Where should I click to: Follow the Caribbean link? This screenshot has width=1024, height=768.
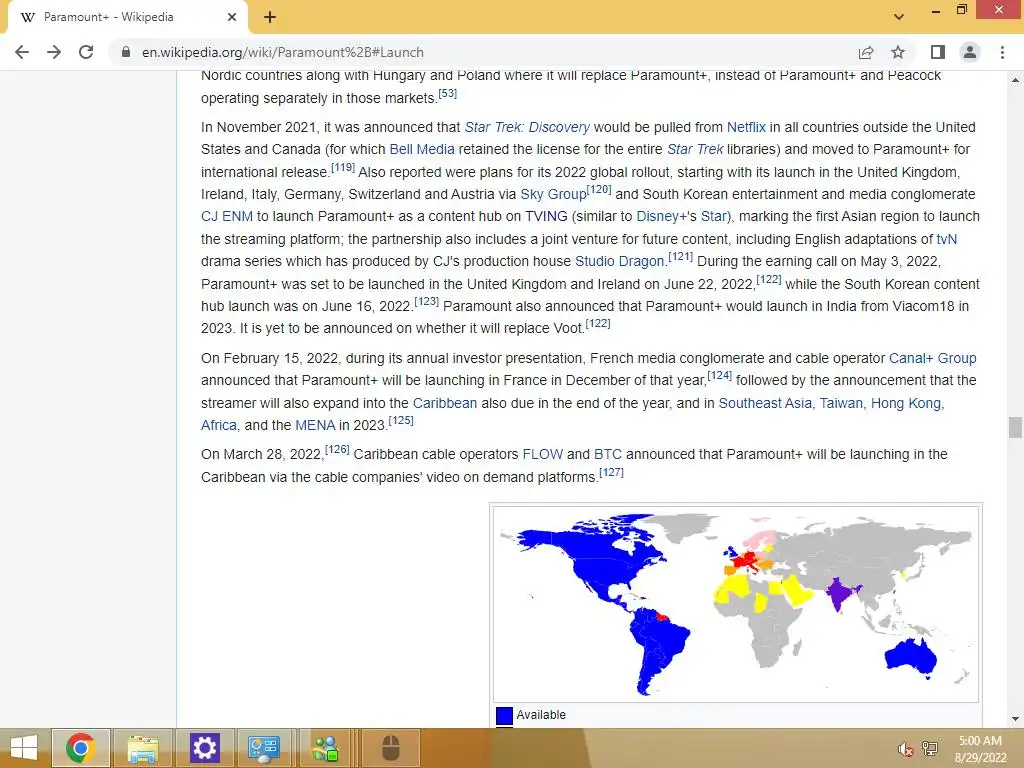(x=445, y=404)
